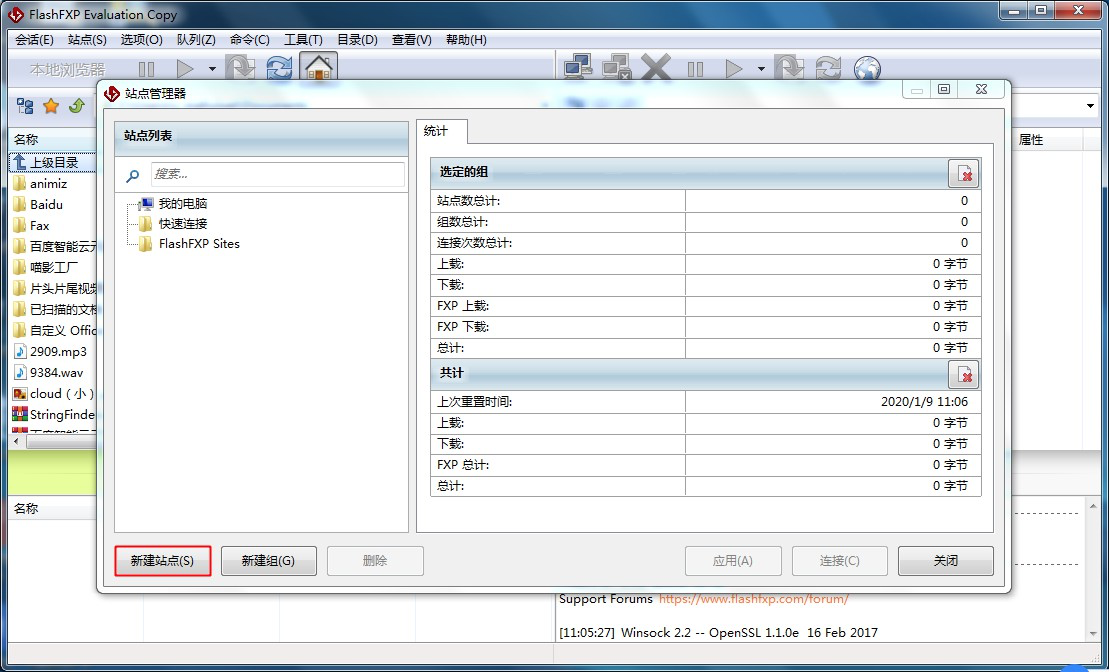Open the 命令(C) menu
The height and width of the screenshot is (672, 1109).
(x=250, y=40)
